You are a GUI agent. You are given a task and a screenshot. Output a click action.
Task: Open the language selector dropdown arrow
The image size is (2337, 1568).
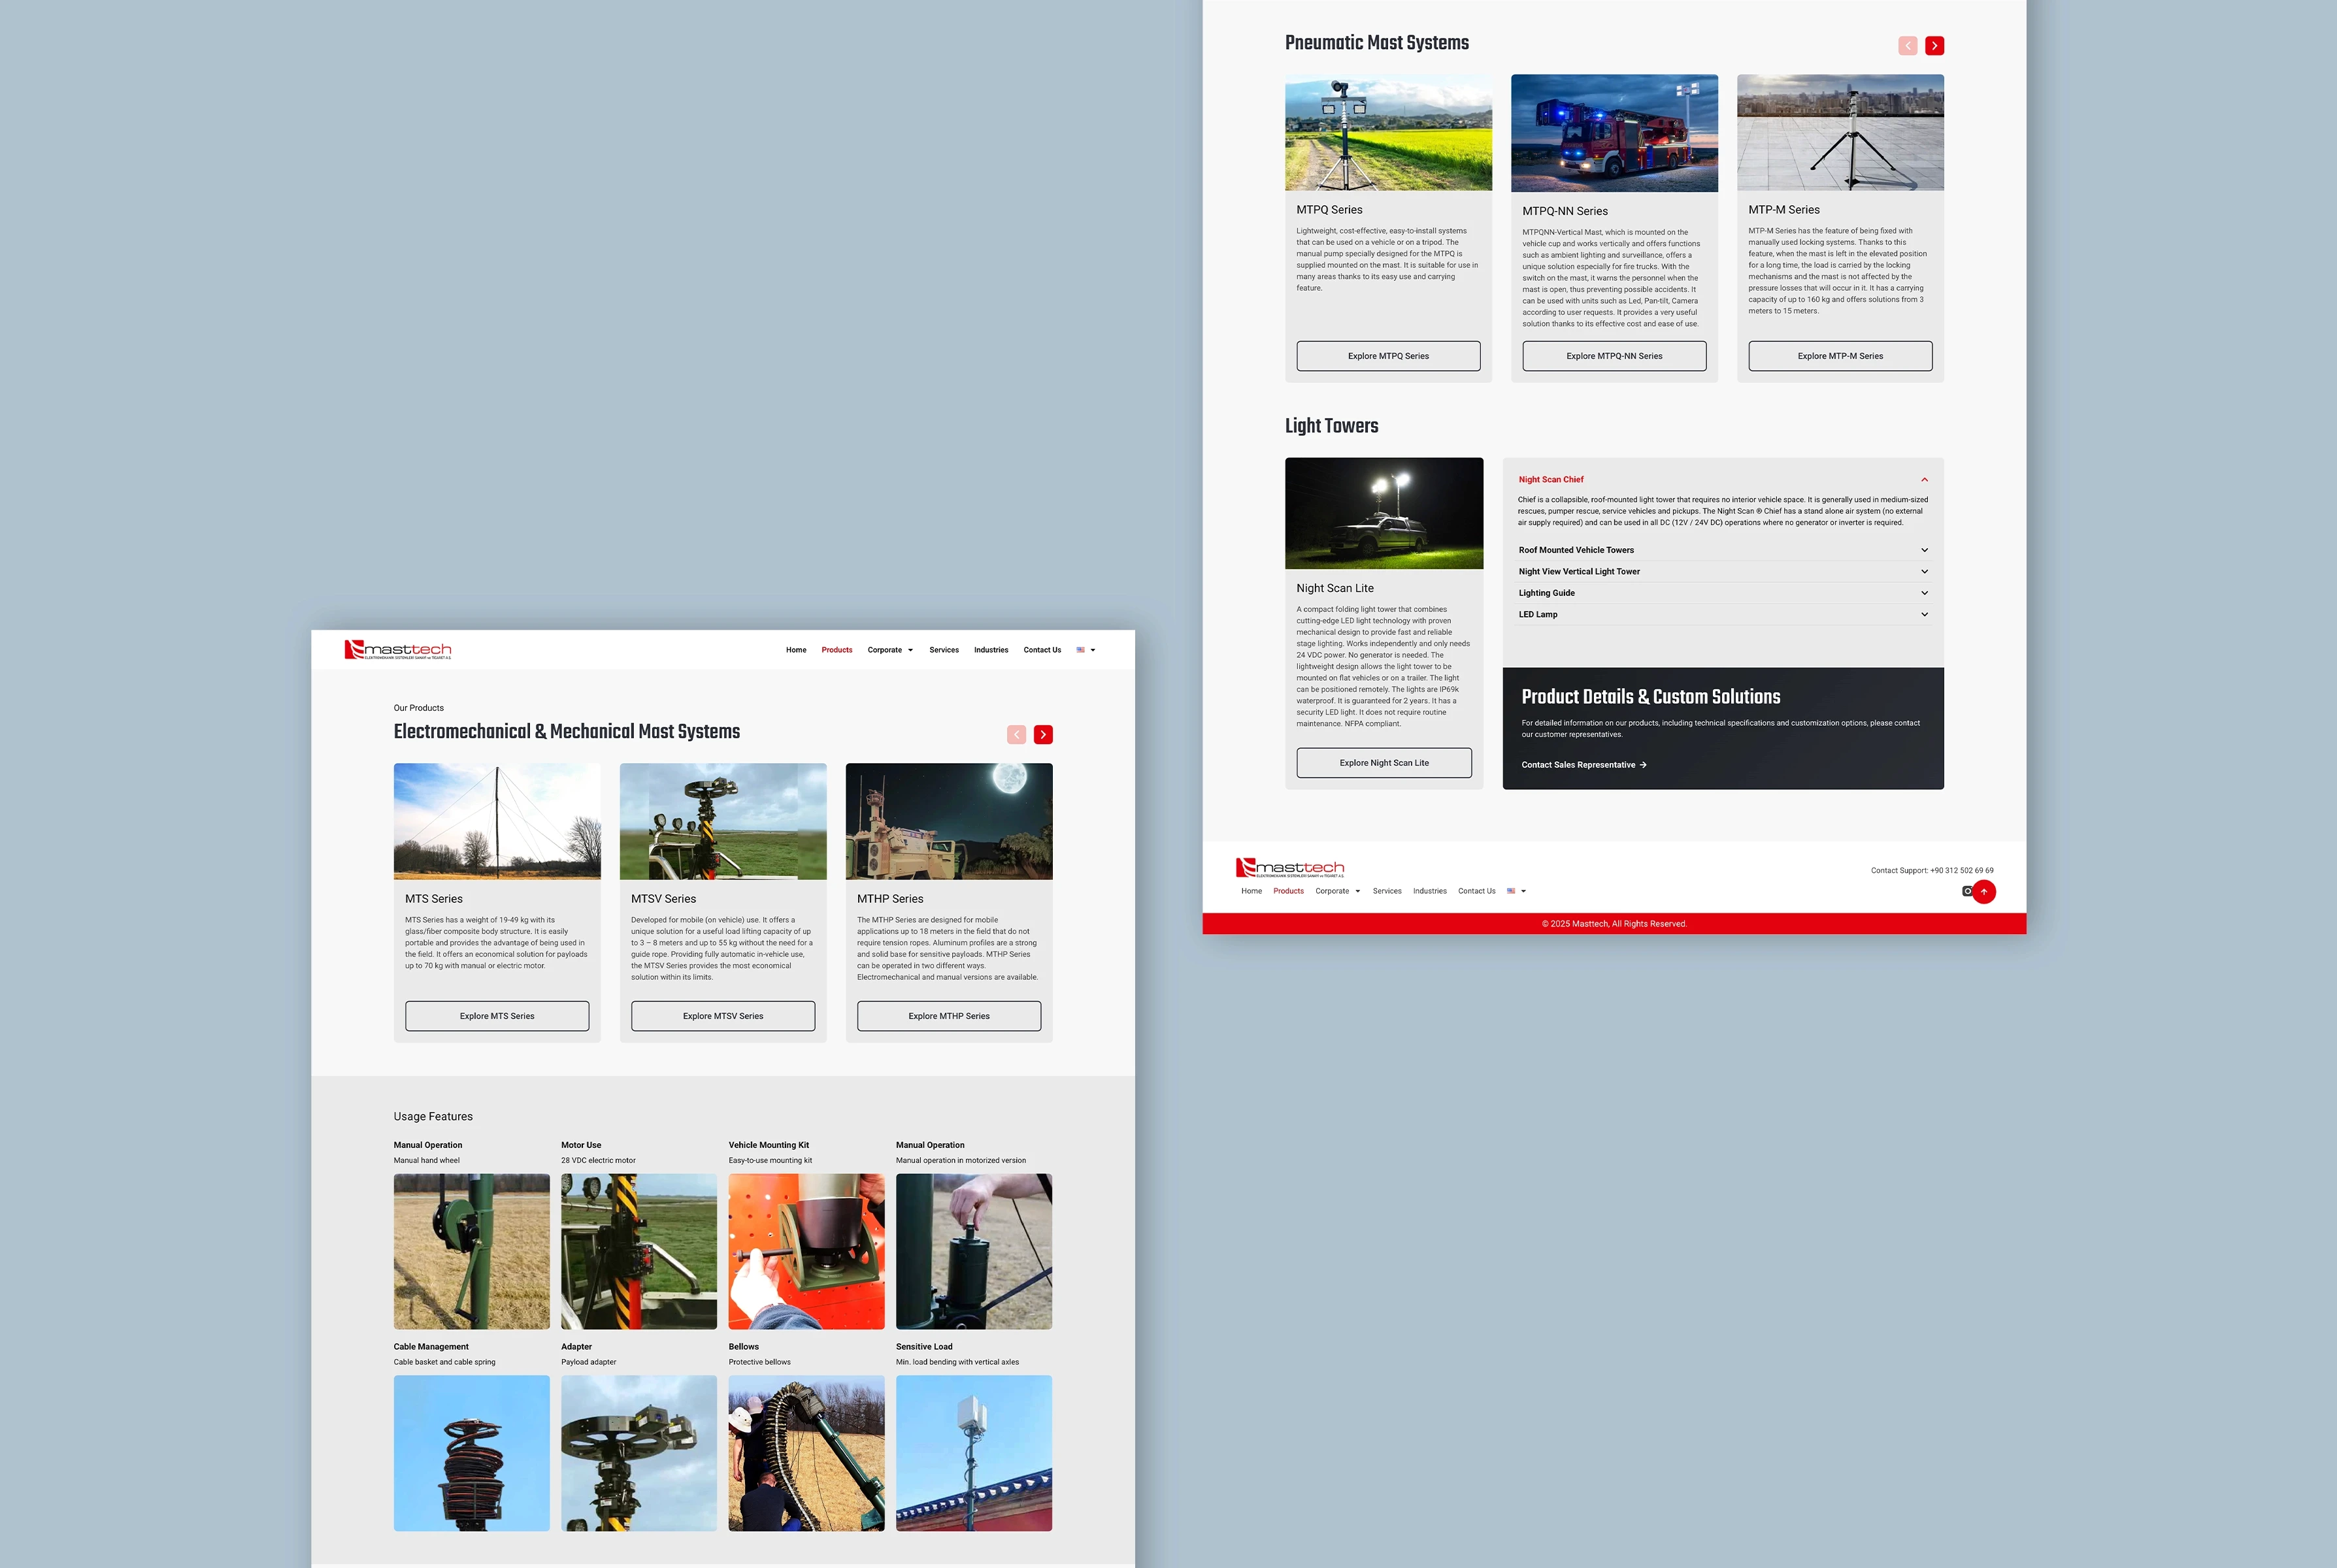click(x=1093, y=650)
